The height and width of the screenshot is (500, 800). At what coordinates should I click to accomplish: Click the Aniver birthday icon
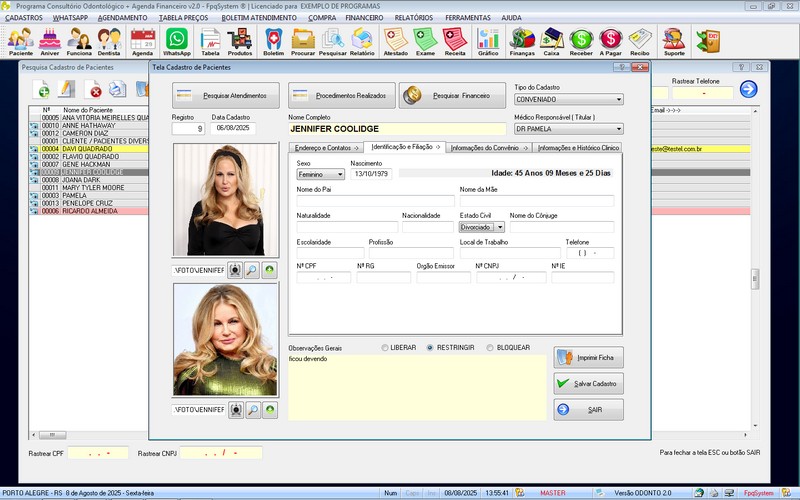click(x=50, y=40)
